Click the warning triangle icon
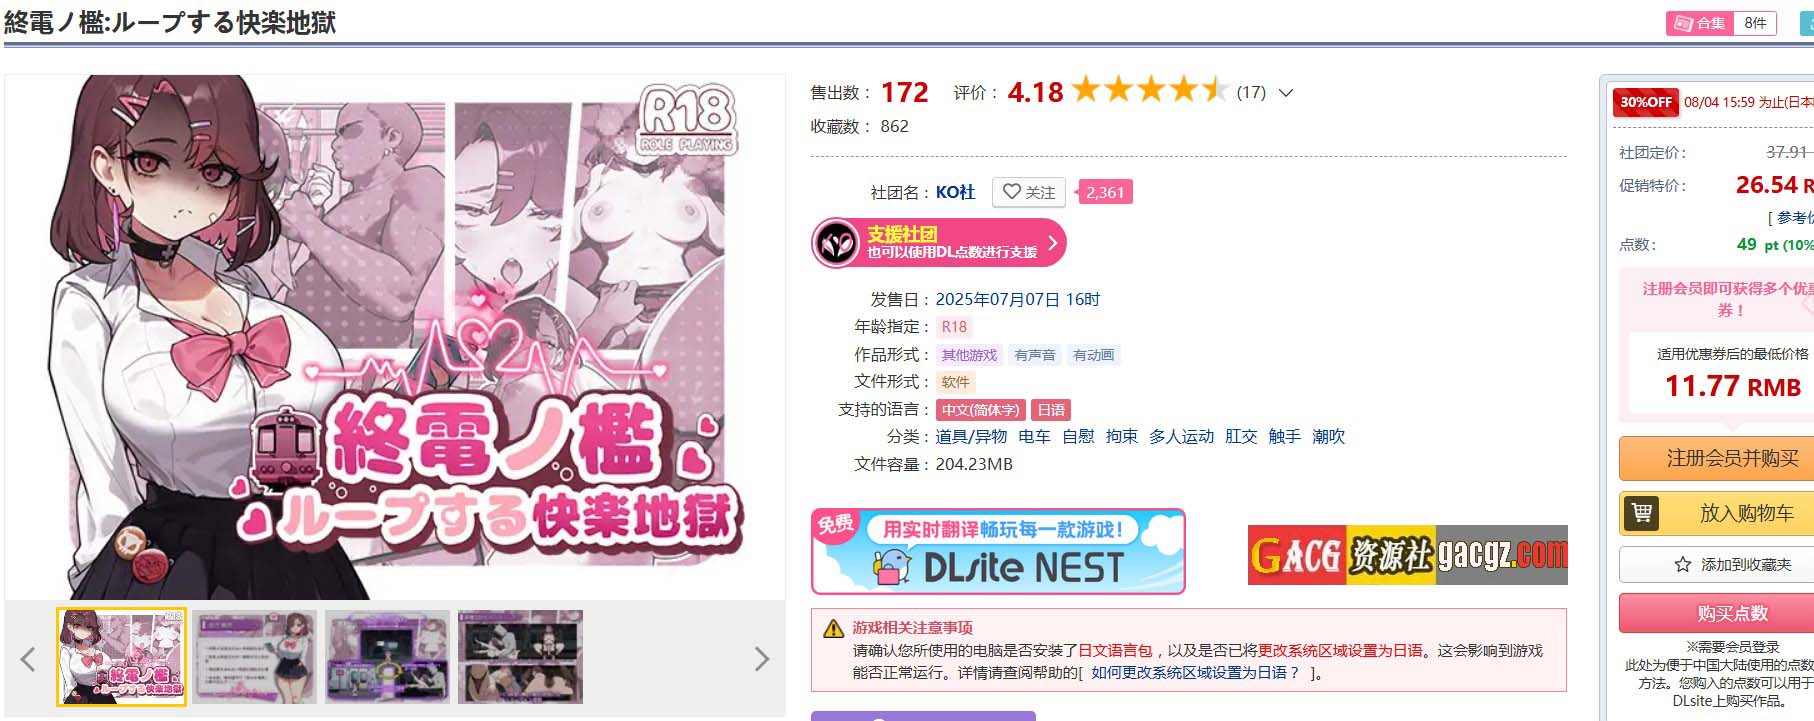 833,629
